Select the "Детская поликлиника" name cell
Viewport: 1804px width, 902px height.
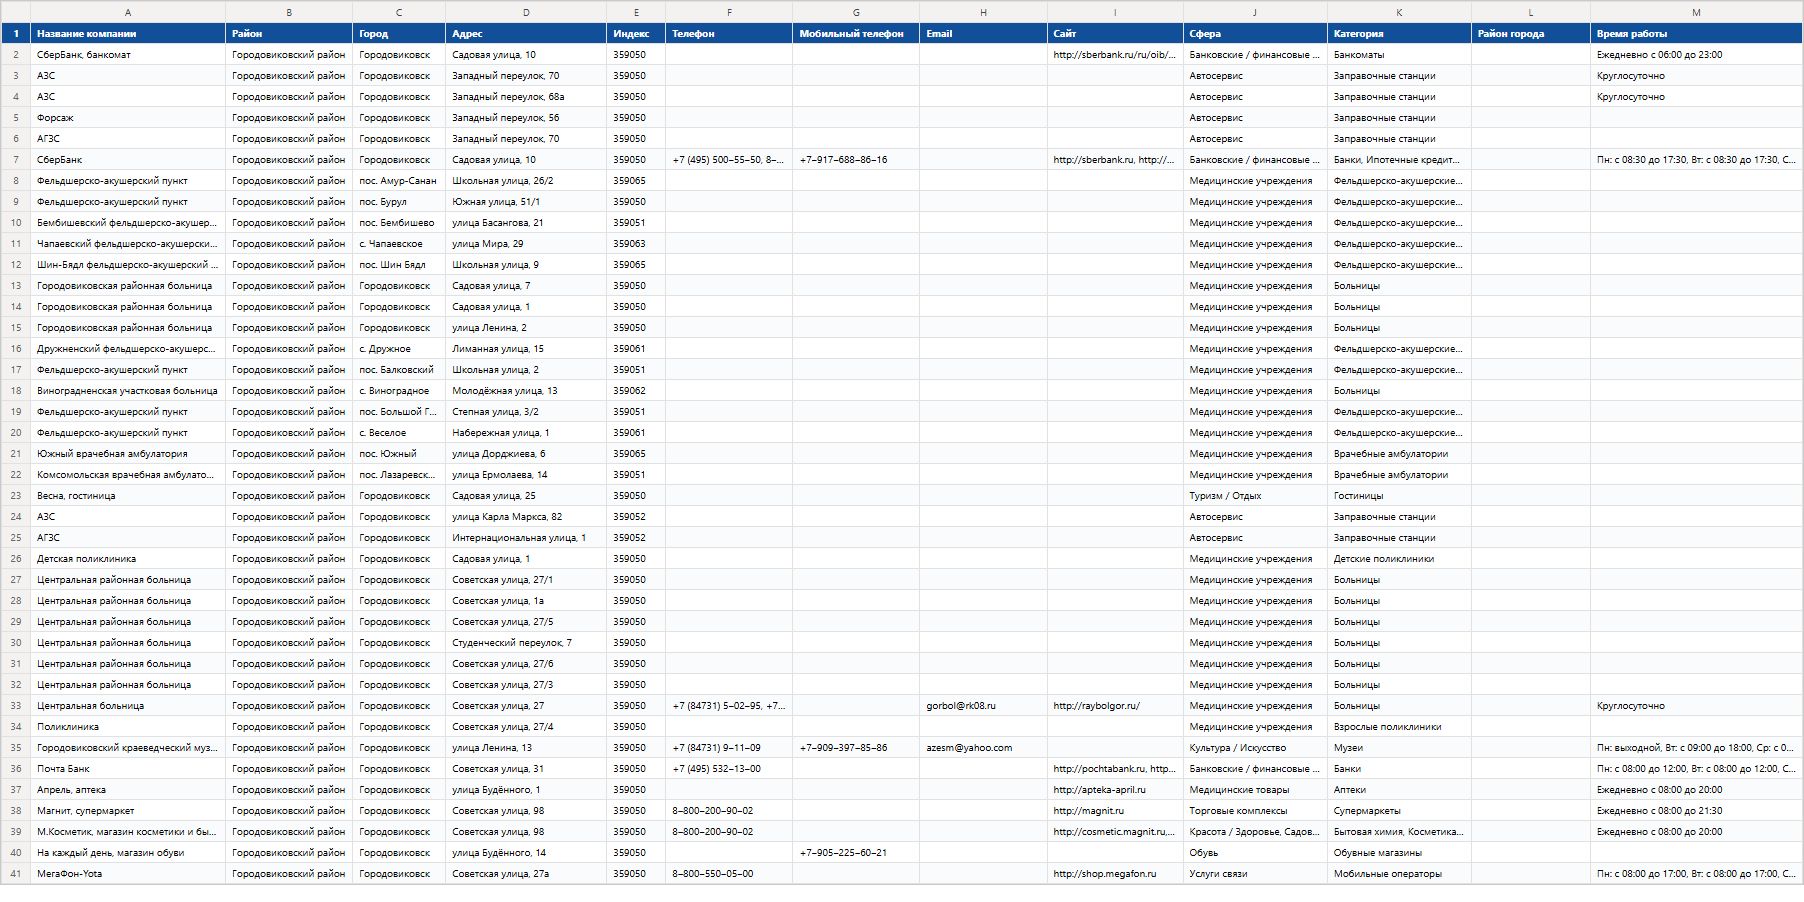tap(128, 559)
